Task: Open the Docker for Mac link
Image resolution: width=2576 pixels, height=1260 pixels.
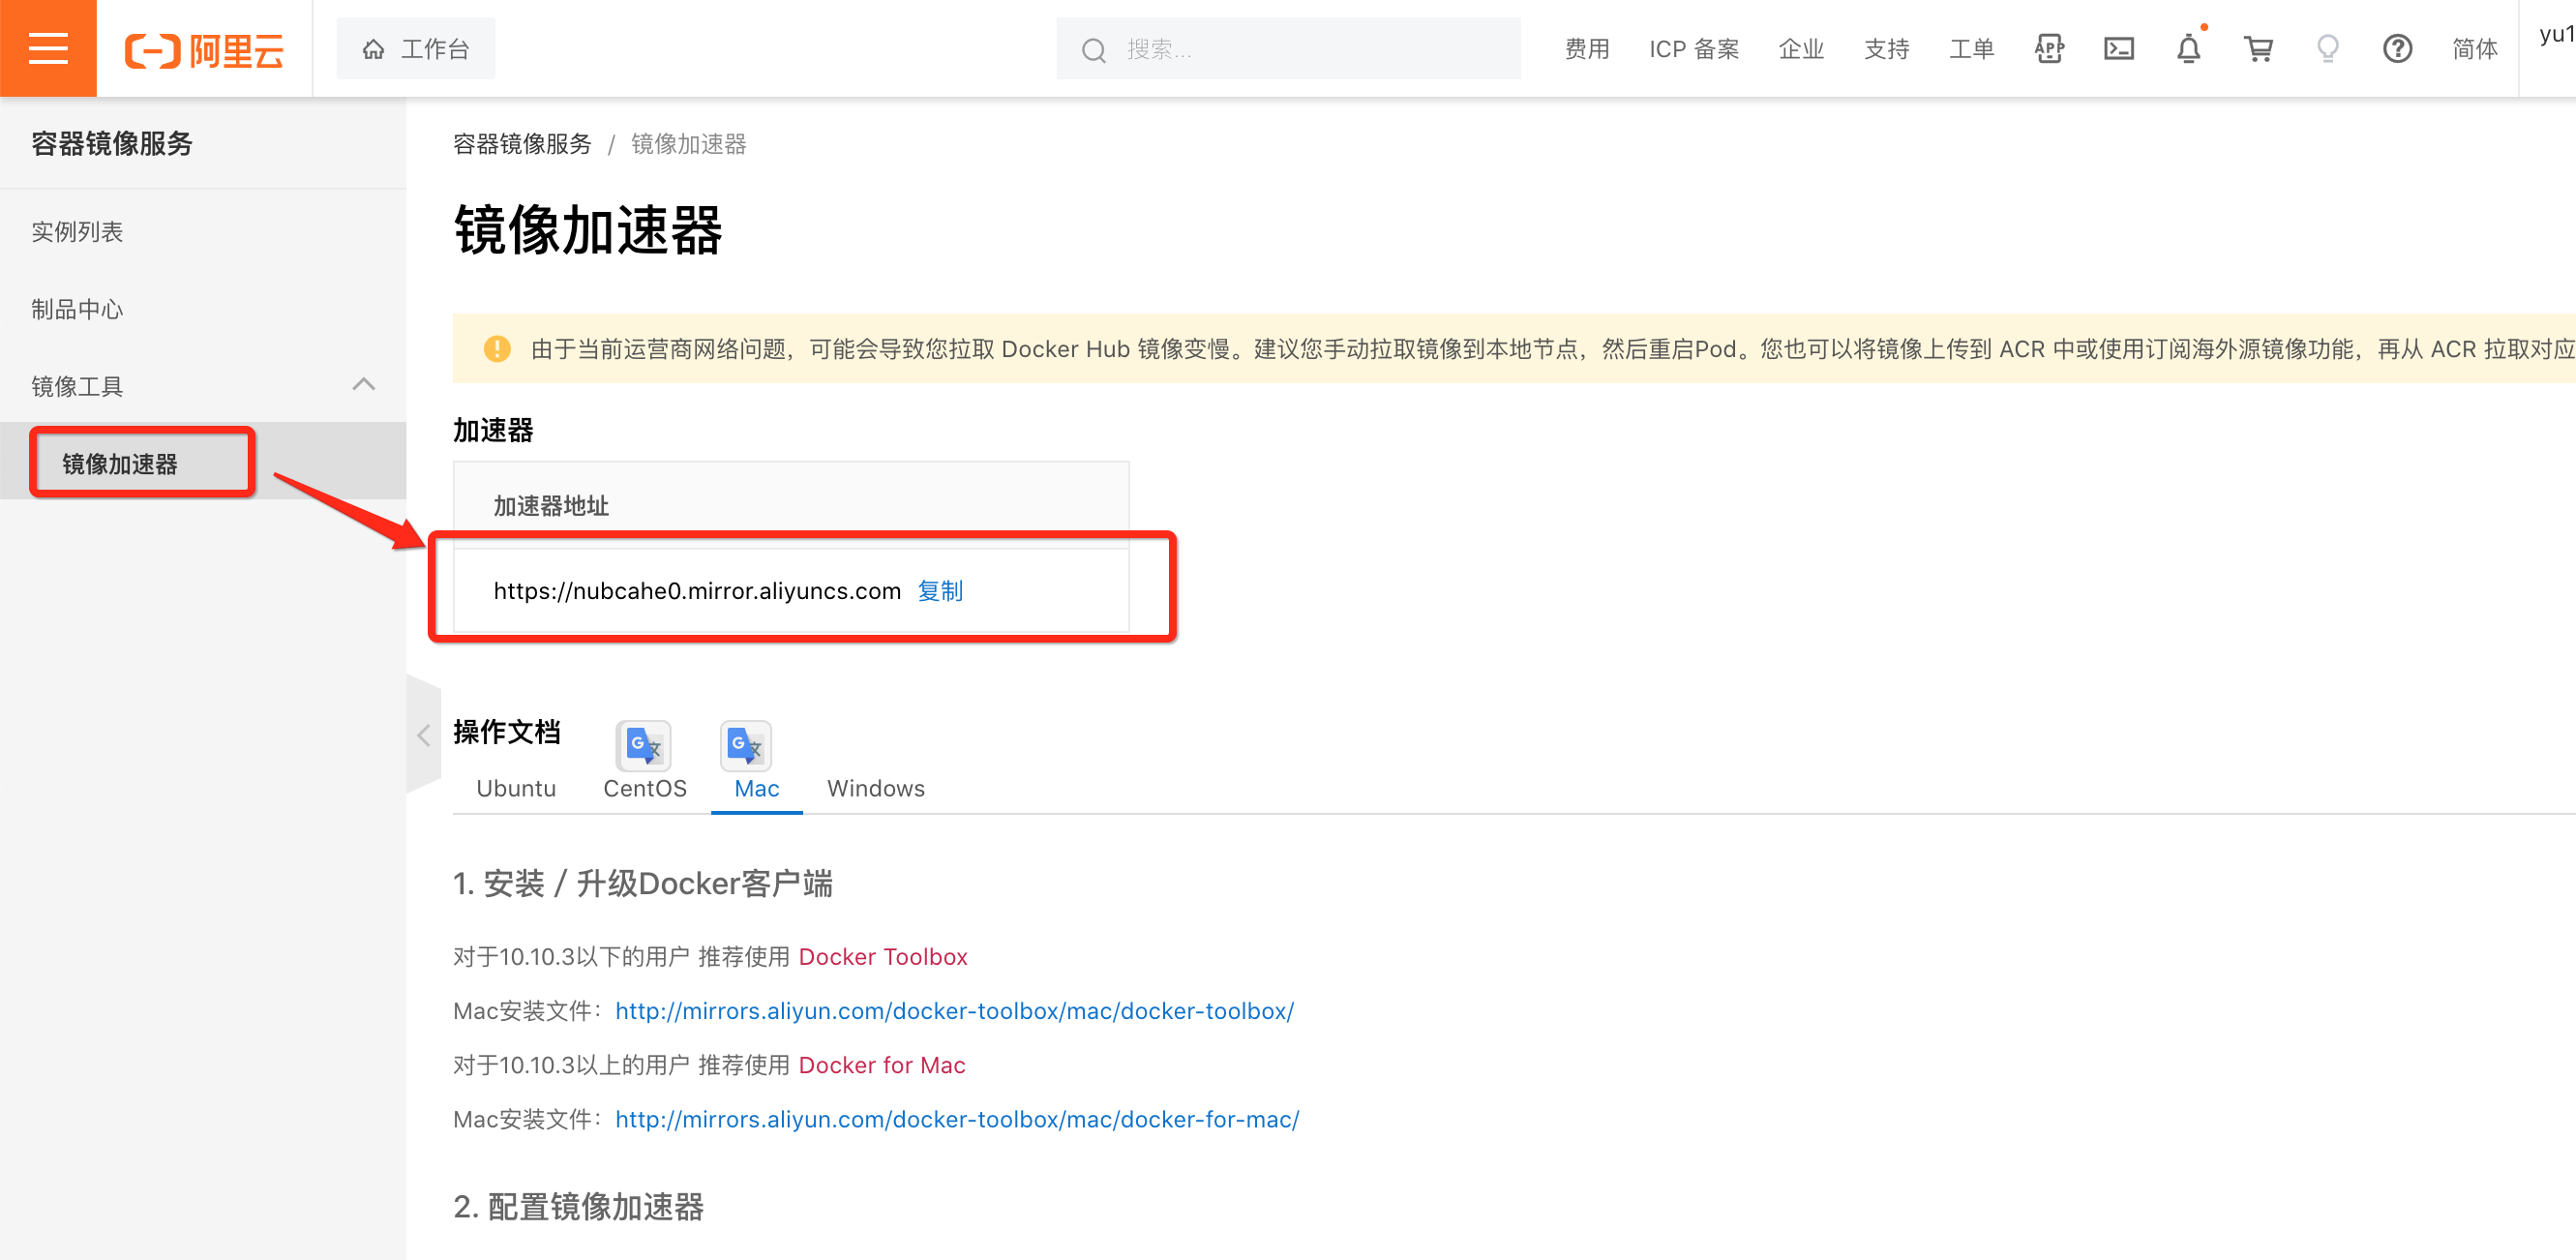Action: [882, 1065]
